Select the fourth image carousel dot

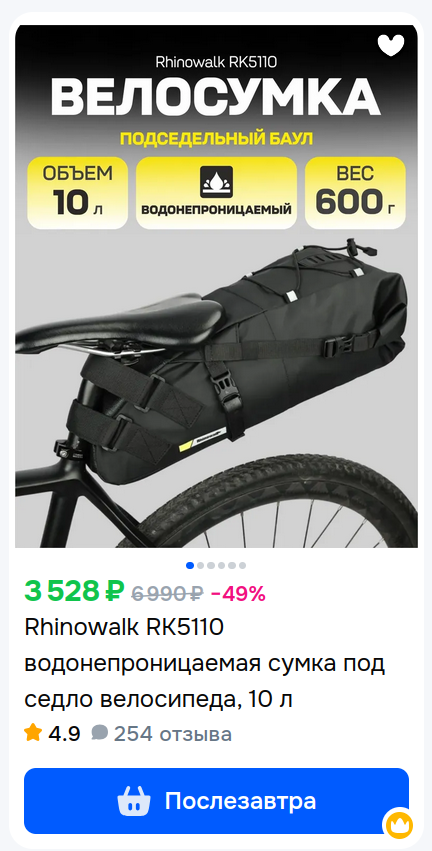pos(221,566)
